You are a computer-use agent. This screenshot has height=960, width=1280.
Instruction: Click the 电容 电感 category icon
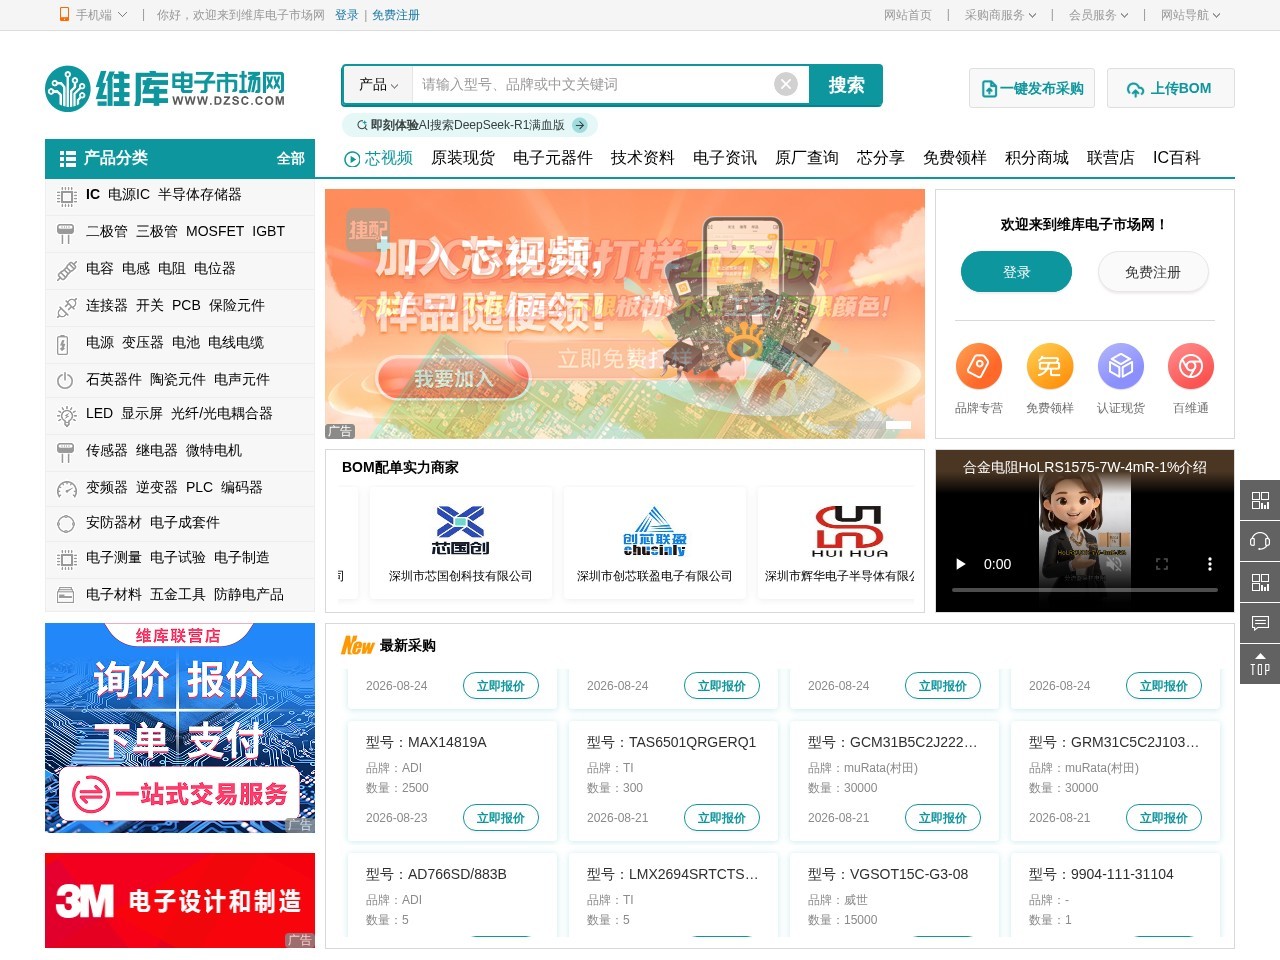point(66,270)
